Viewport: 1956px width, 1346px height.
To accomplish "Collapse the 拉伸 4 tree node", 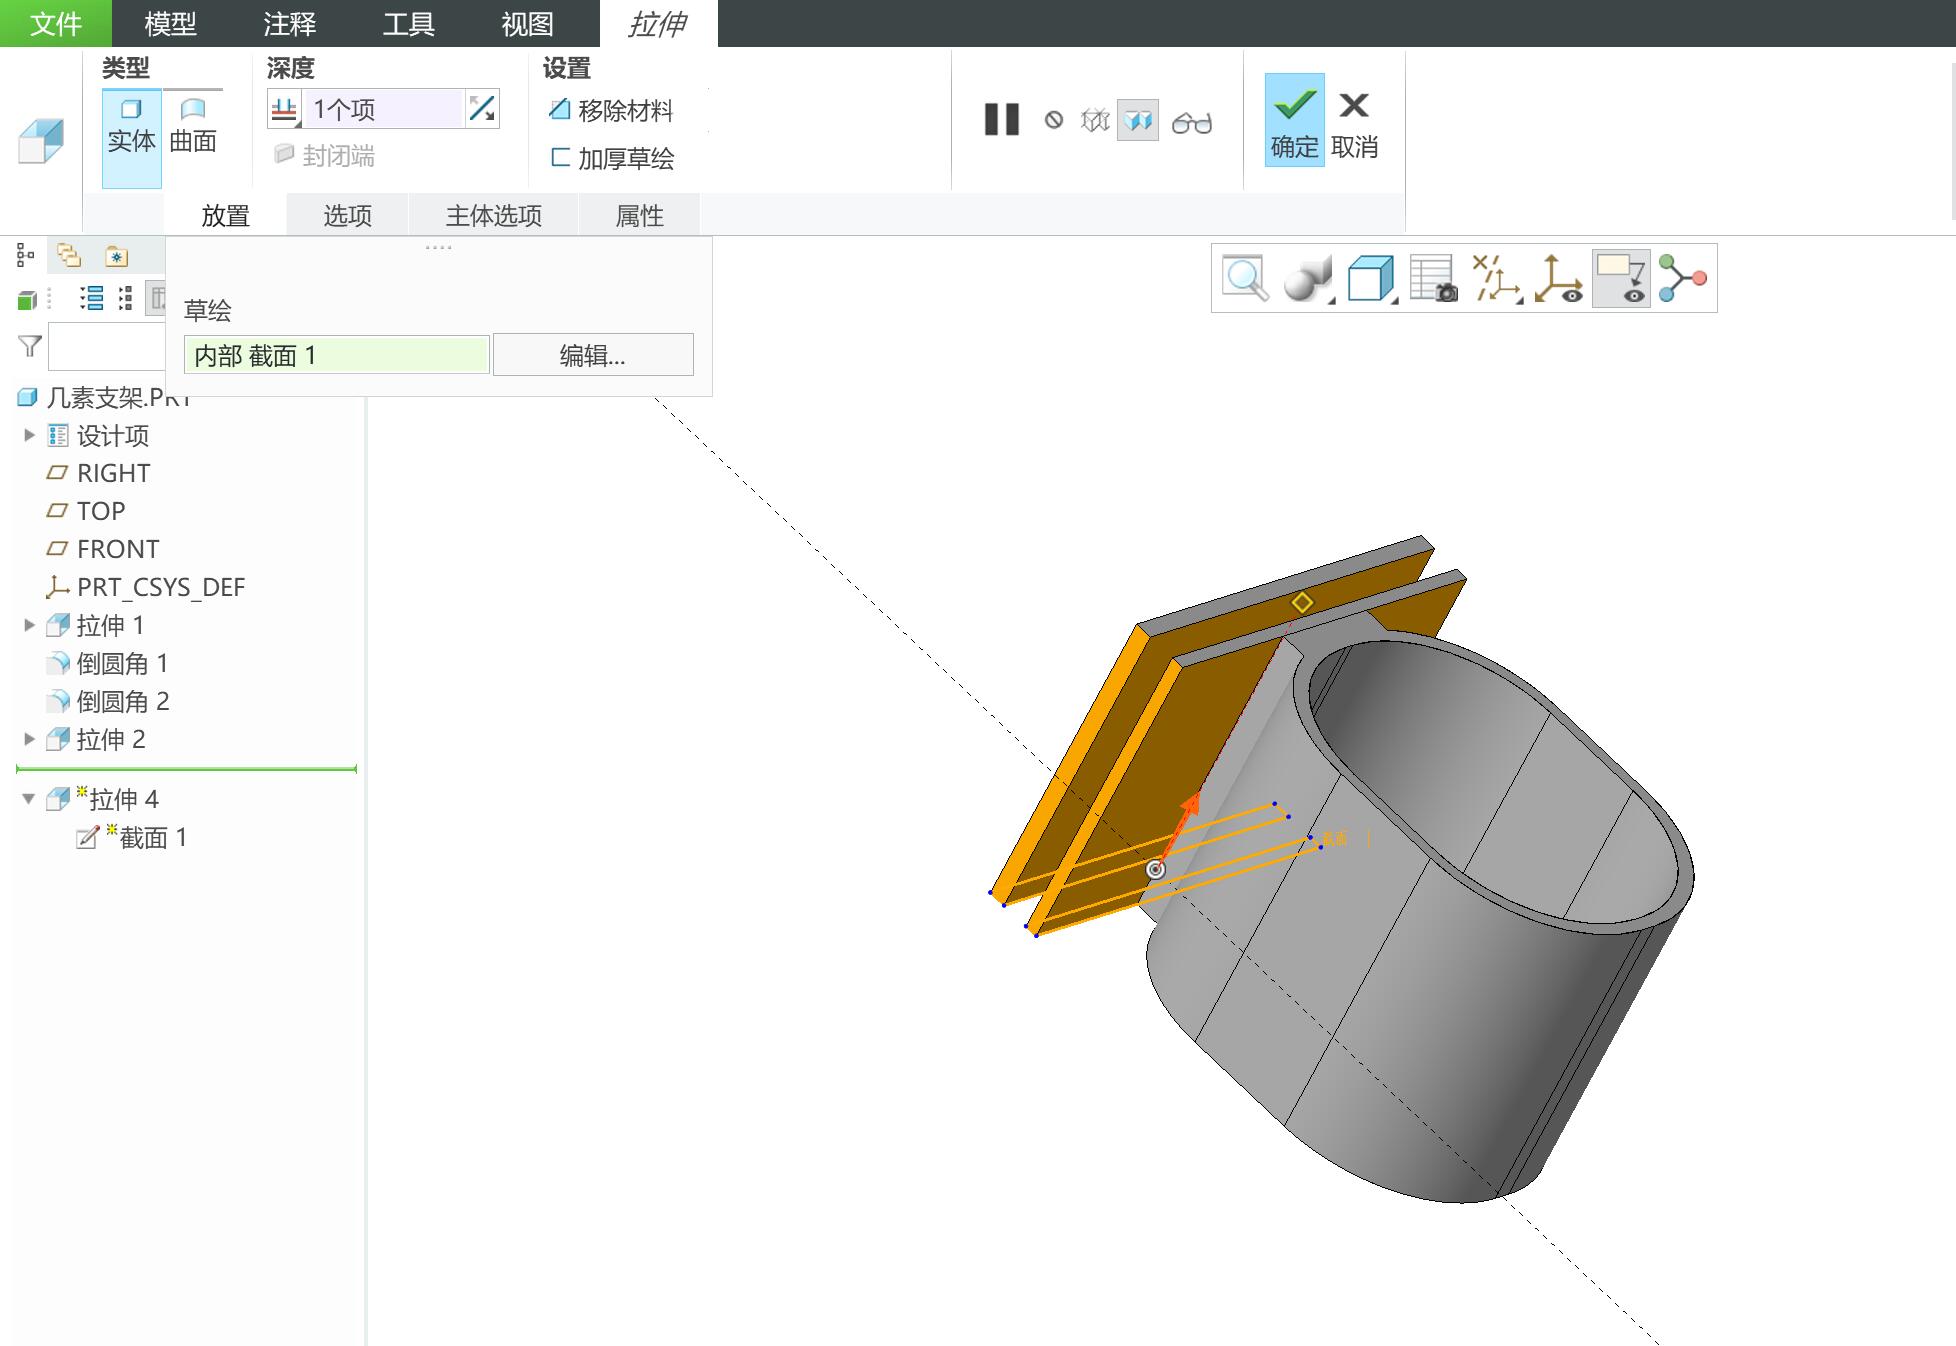I will click(29, 799).
